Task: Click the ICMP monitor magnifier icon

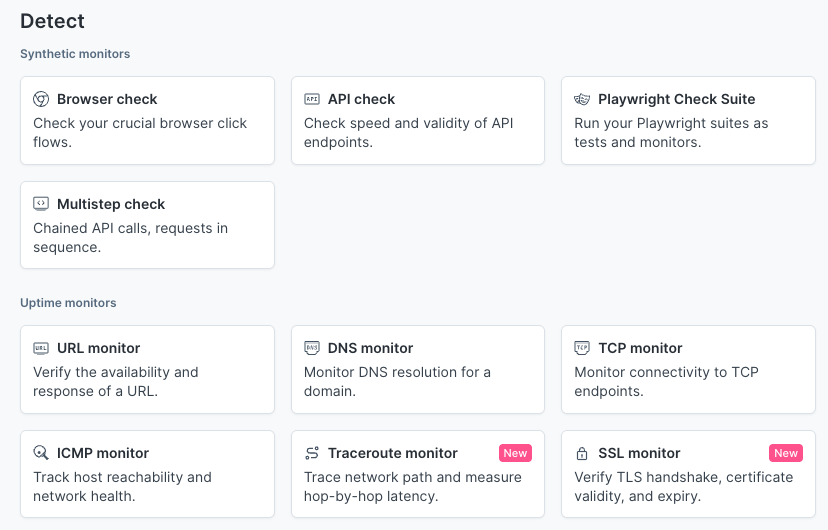Action: [41, 453]
